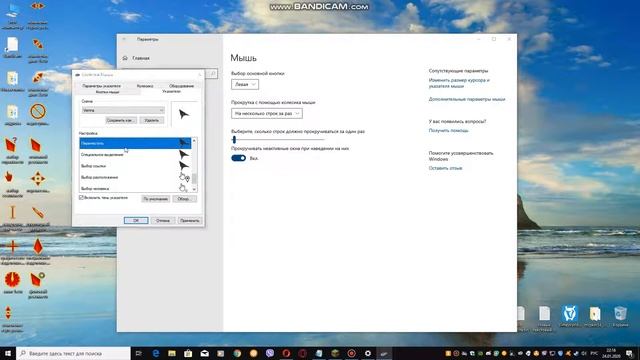
Task: Open the first Opera icon on the taskbar
Action: [x=286, y=353]
